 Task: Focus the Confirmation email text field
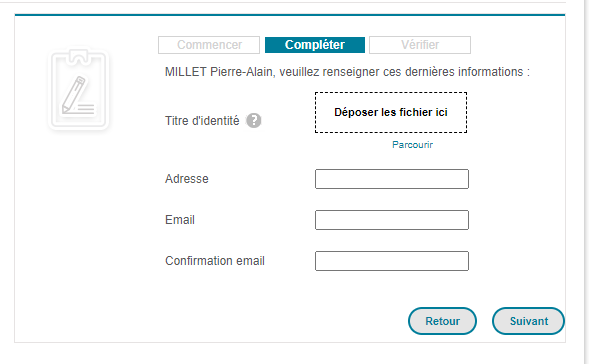click(x=392, y=261)
